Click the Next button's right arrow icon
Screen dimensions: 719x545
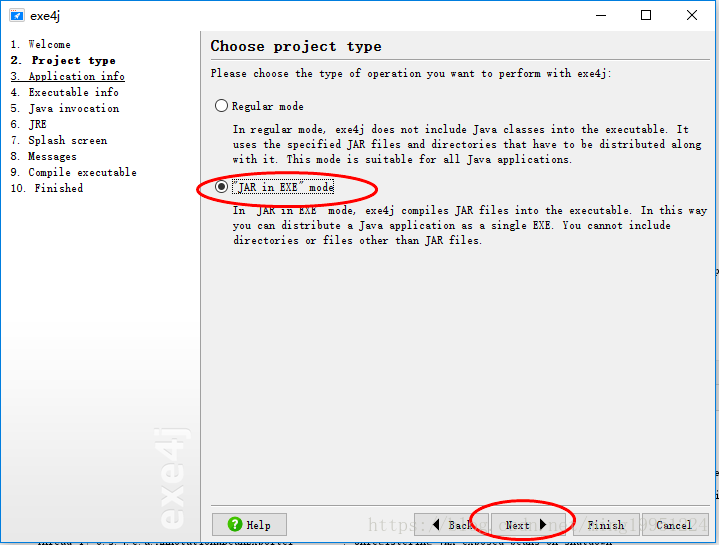543,525
